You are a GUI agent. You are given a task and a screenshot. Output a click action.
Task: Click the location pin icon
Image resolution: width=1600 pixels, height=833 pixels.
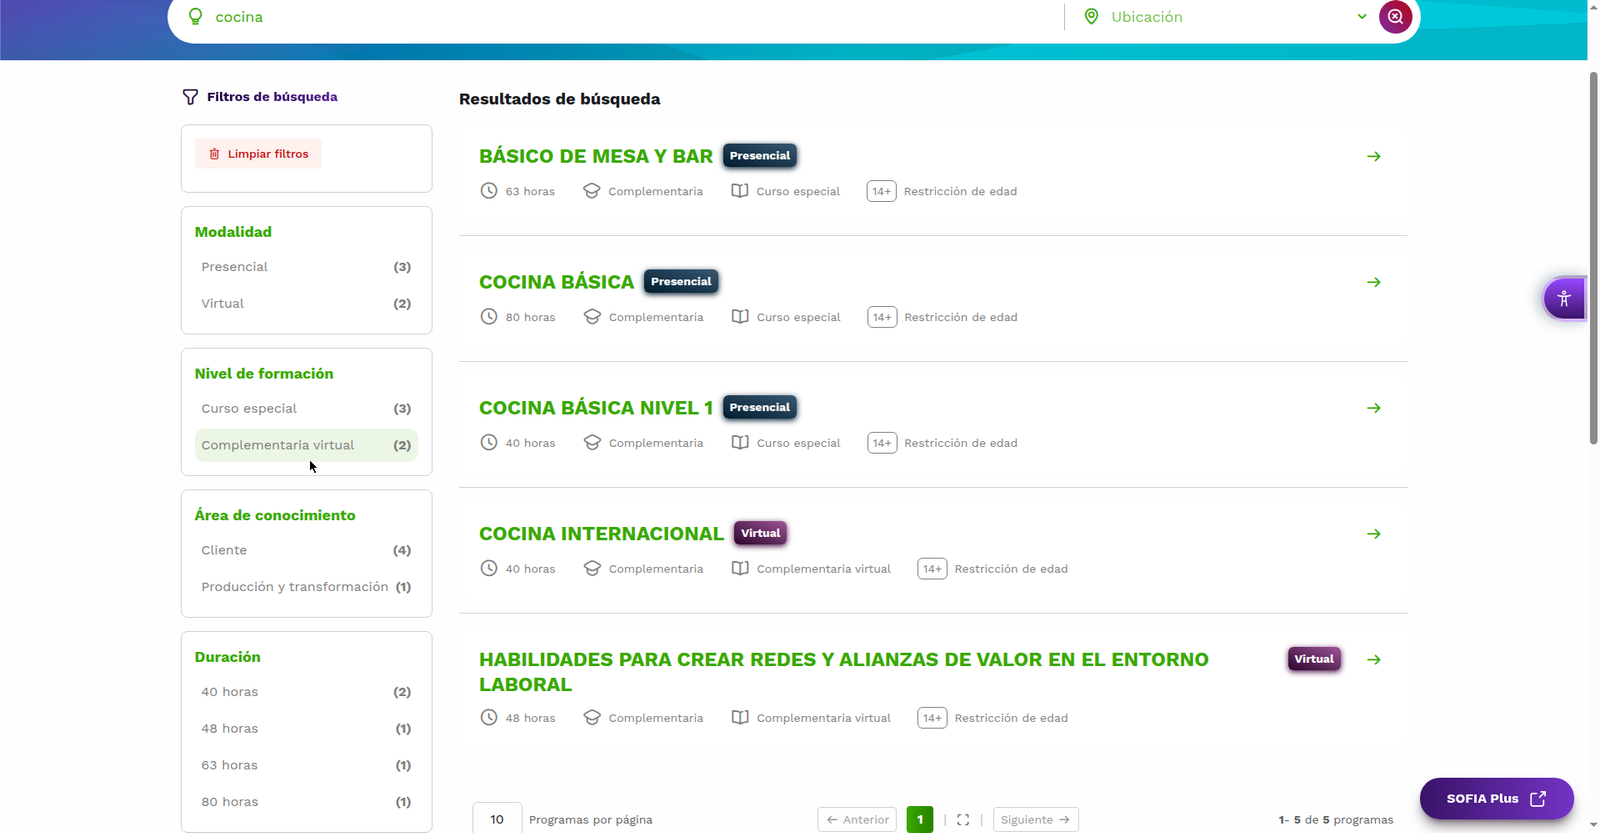pyautogui.click(x=1092, y=17)
